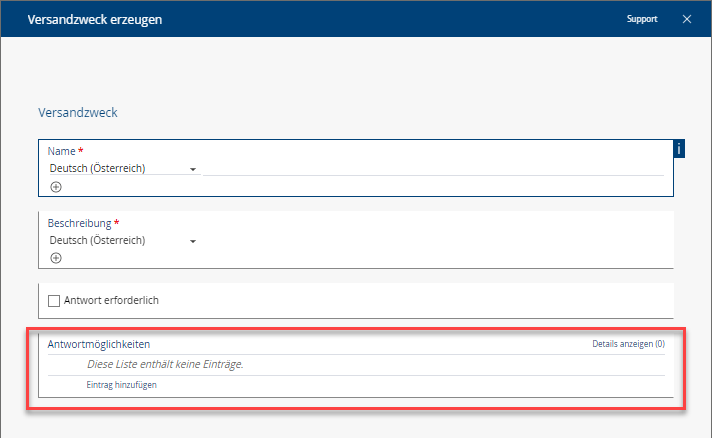
Task: Click the Versandzweck section heading
Action: [78, 113]
